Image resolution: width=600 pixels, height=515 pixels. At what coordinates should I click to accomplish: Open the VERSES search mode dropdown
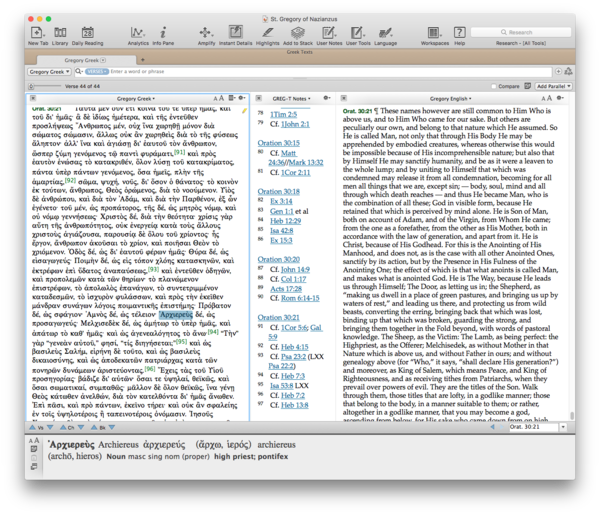point(97,72)
